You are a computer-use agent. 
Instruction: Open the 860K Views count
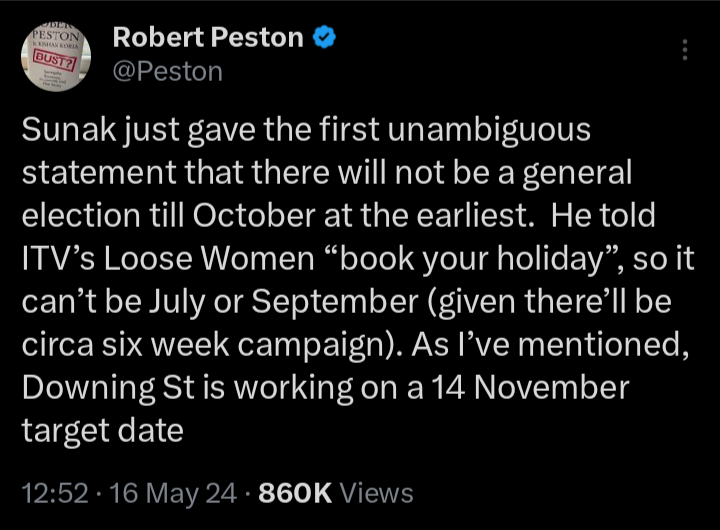336,493
